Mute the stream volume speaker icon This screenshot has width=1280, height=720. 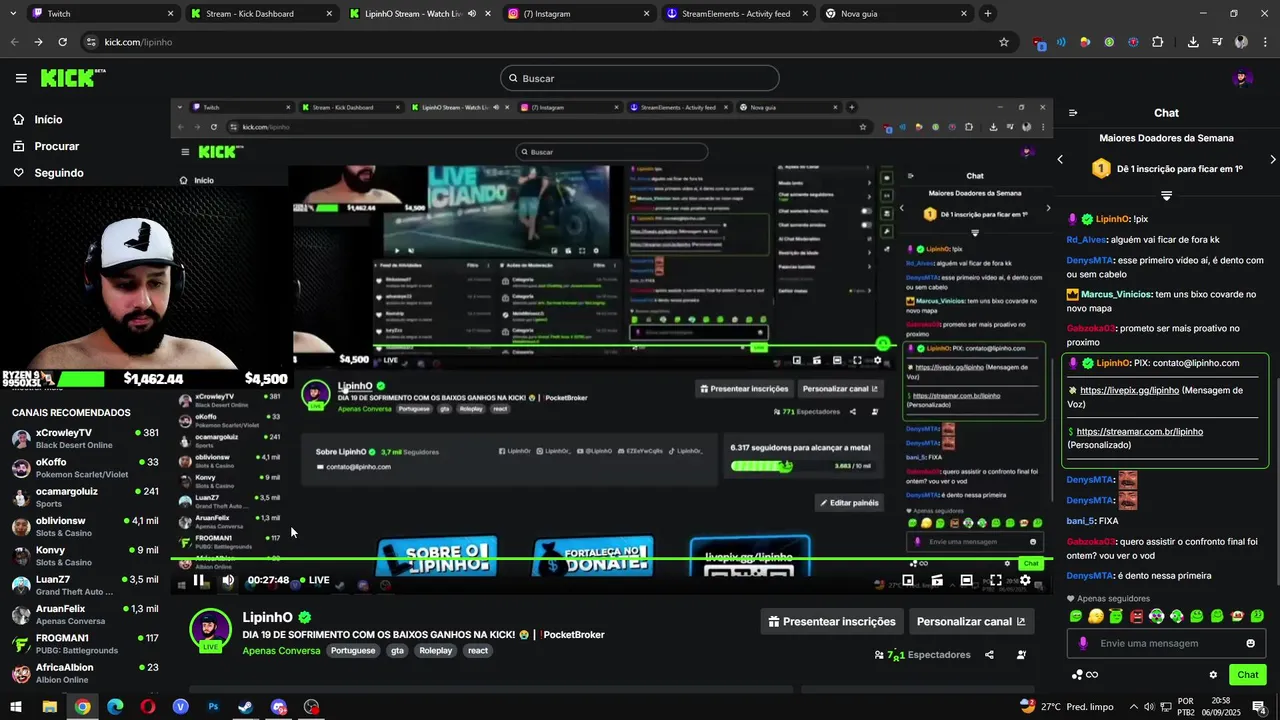coord(228,580)
